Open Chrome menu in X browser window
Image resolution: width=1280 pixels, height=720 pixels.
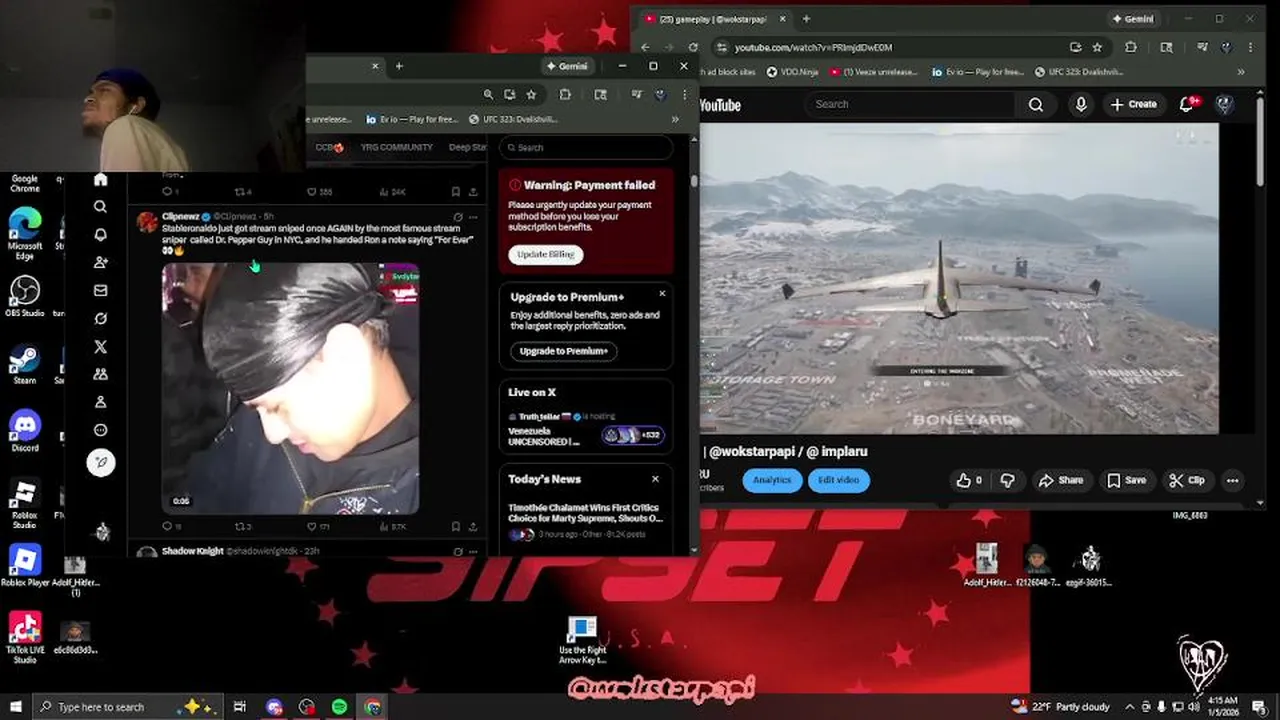pos(684,94)
